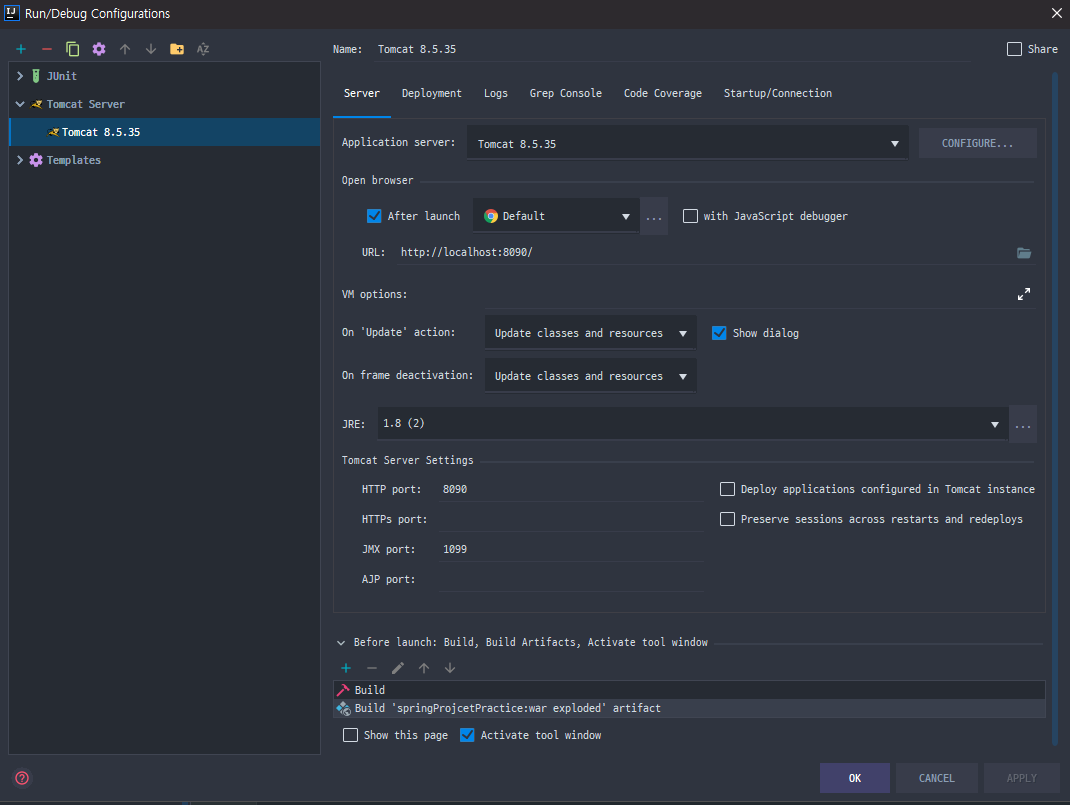Enable Preserve sessions across restarts and redeploys
1070x805 pixels.
click(x=727, y=519)
